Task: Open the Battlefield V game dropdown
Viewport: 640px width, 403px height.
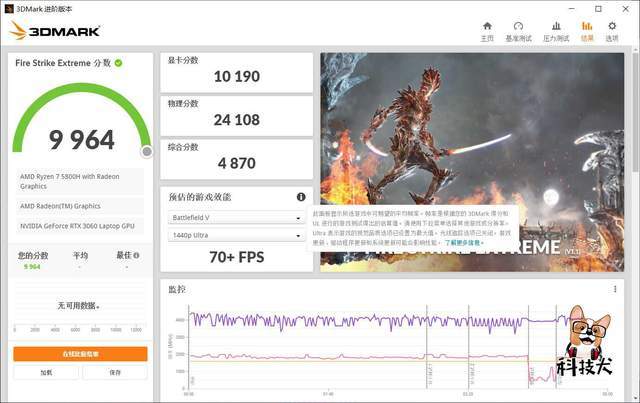Action: [x=236, y=218]
